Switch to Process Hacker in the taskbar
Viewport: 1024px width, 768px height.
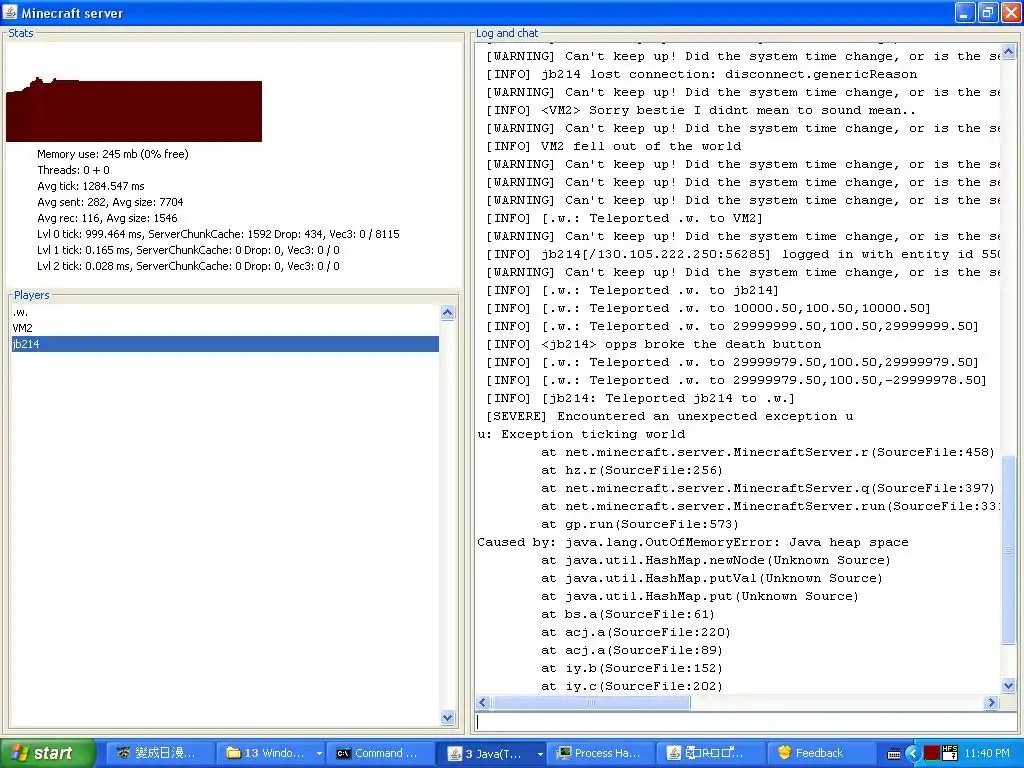coord(601,753)
